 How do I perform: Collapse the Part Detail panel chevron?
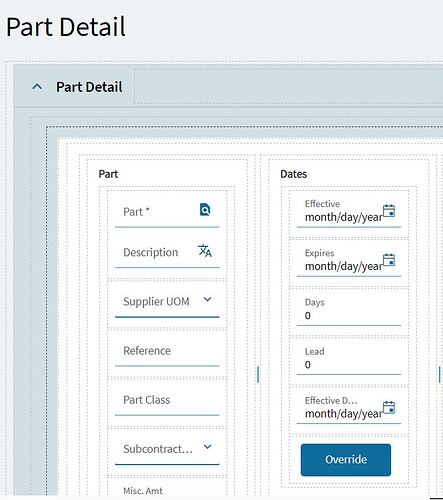[x=37, y=87]
